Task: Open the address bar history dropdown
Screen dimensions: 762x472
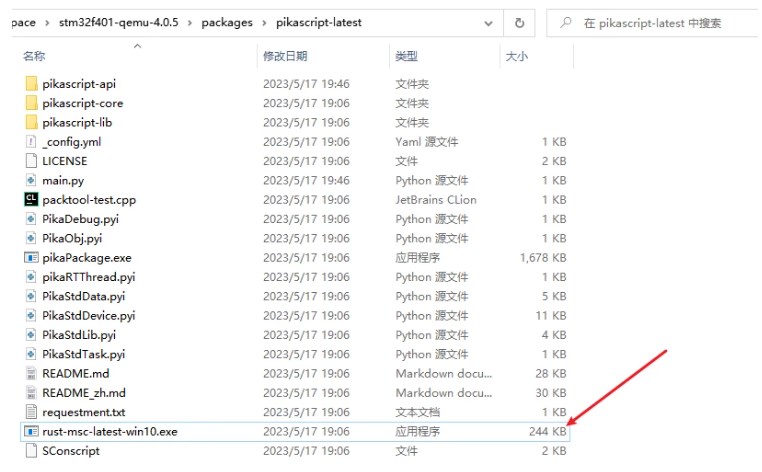Action: pos(488,23)
